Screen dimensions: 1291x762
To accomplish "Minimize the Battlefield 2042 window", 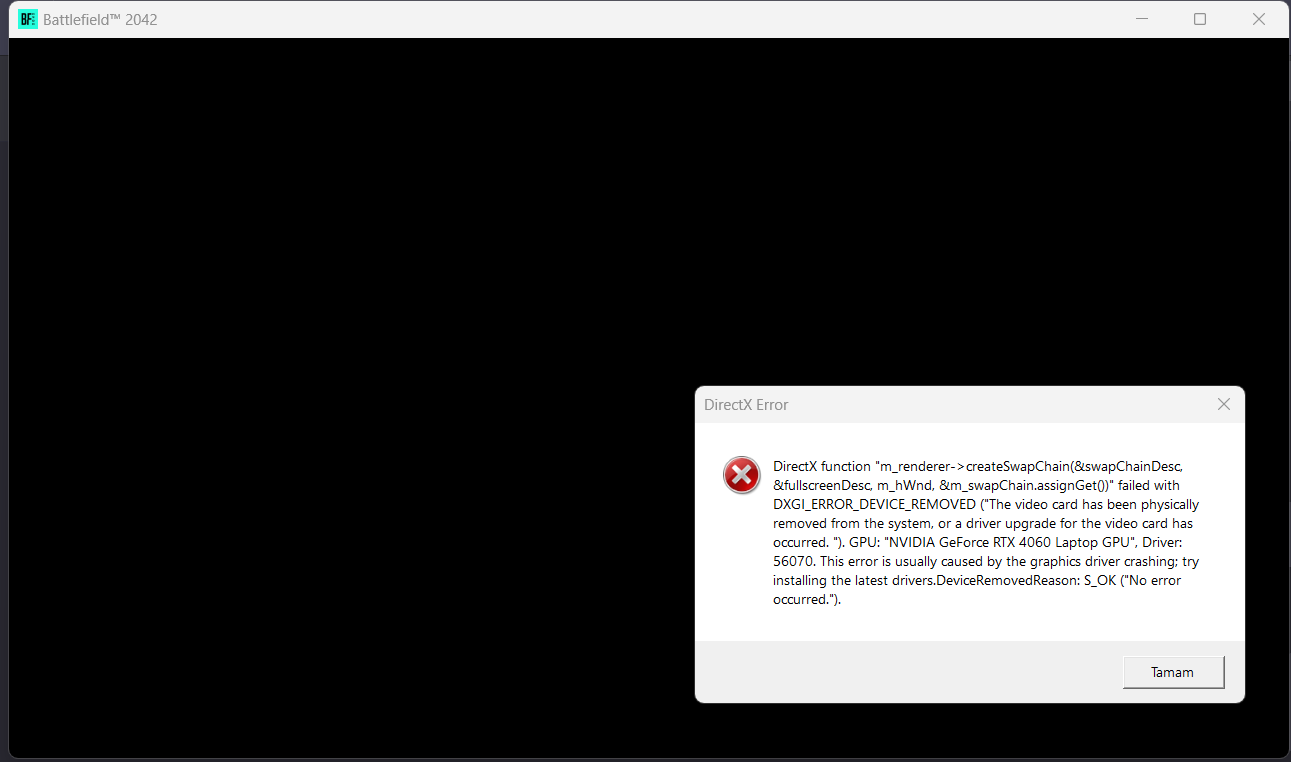I will point(1142,19).
